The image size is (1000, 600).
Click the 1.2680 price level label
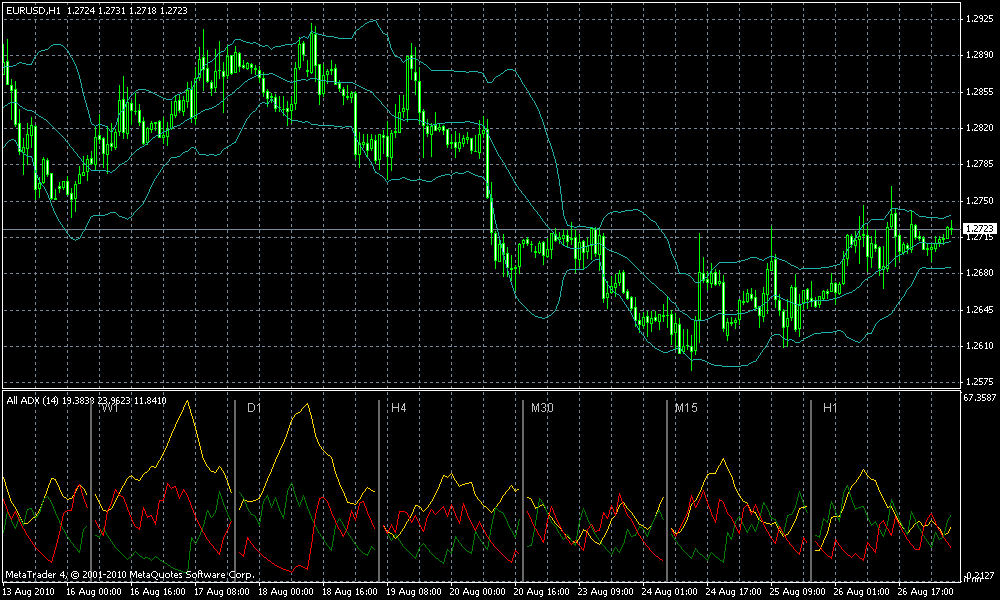pos(981,274)
